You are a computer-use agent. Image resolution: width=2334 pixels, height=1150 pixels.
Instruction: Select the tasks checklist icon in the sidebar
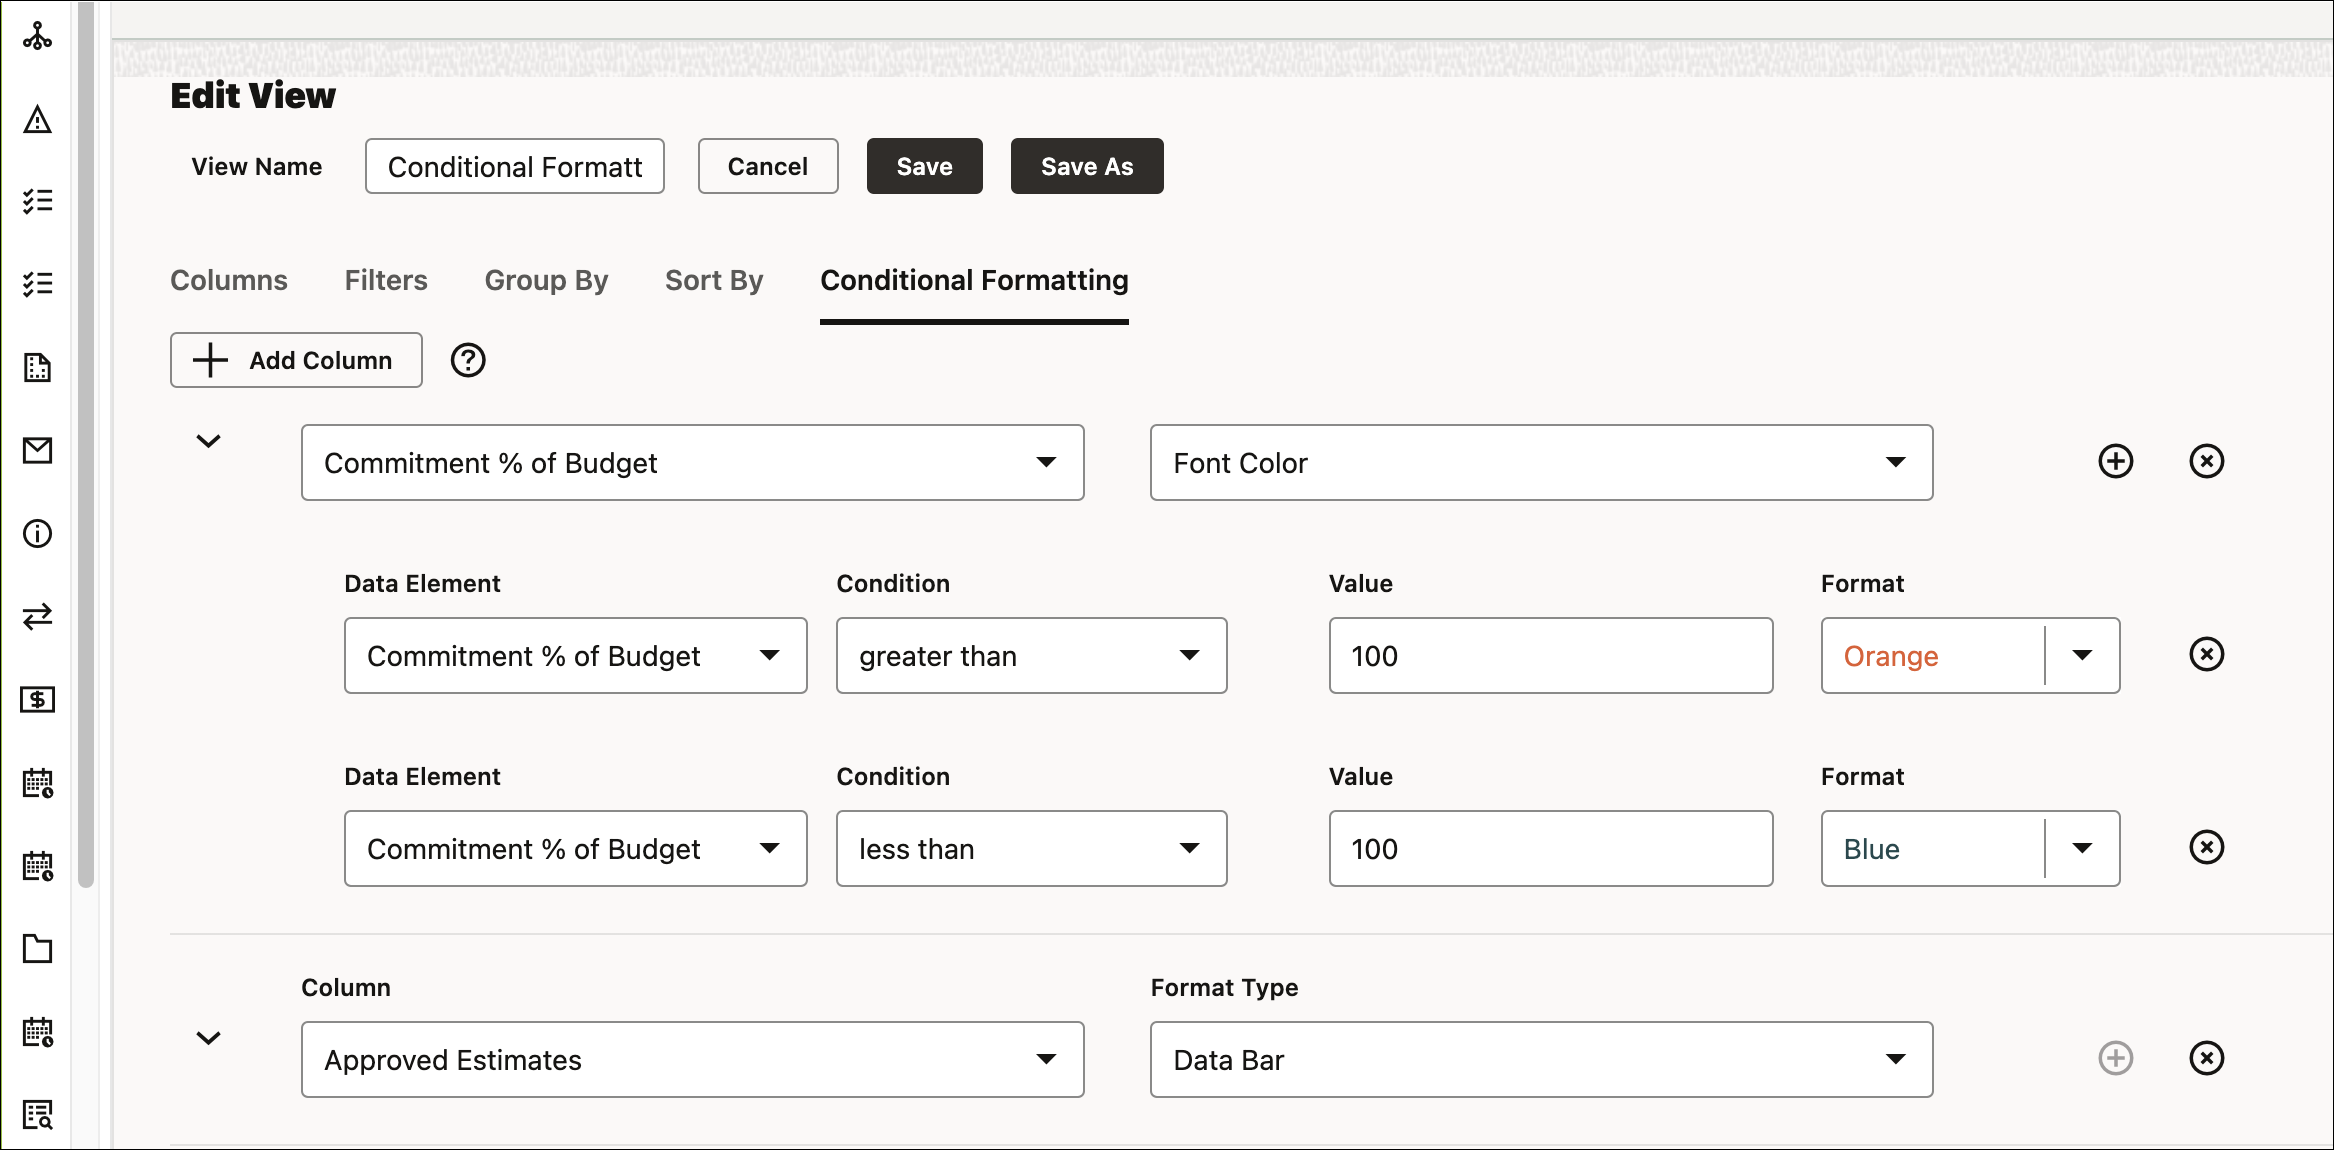click(x=37, y=200)
